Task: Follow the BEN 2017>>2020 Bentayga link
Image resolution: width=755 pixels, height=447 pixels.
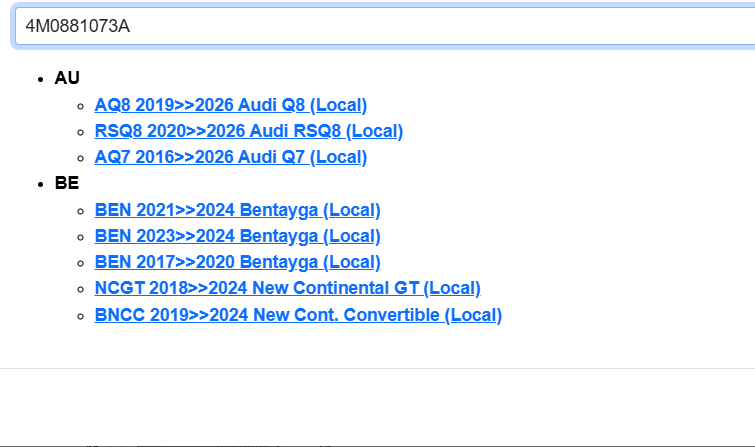Action: pos(237,263)
